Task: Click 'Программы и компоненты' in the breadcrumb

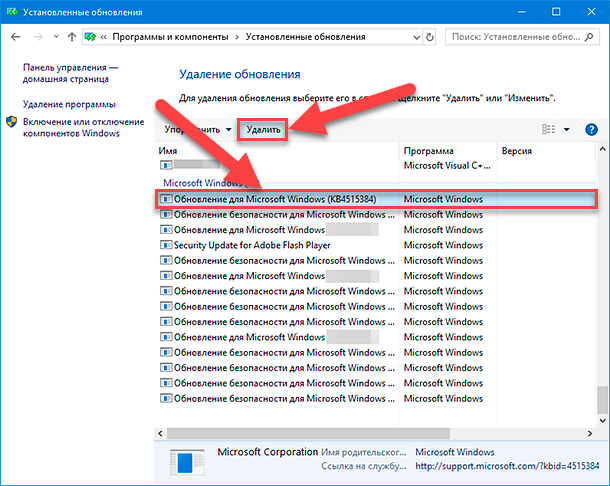Action: click(x=170, y=37)
